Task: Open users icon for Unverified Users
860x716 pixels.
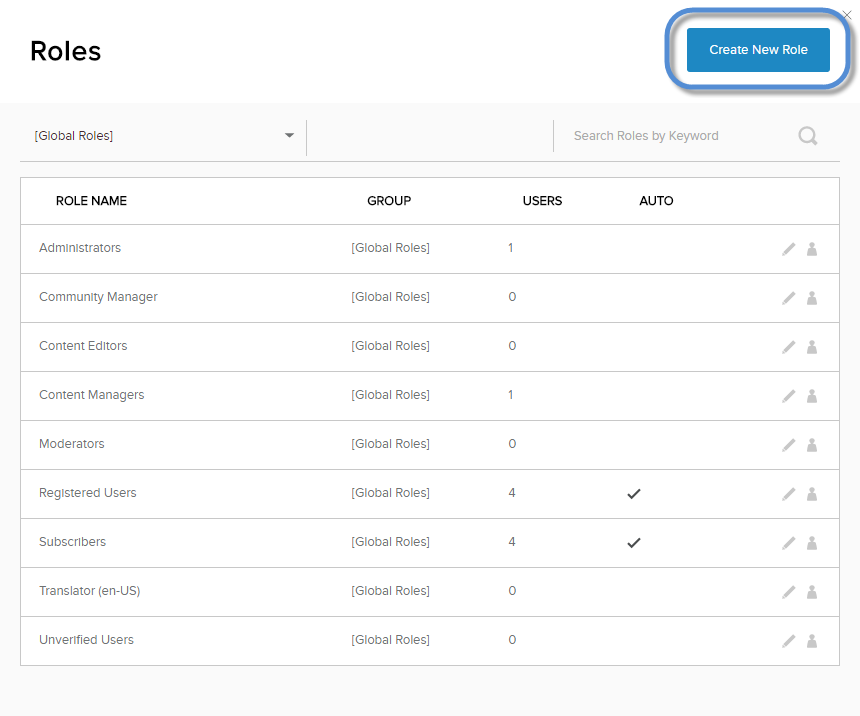Action: tap(812, 641)
